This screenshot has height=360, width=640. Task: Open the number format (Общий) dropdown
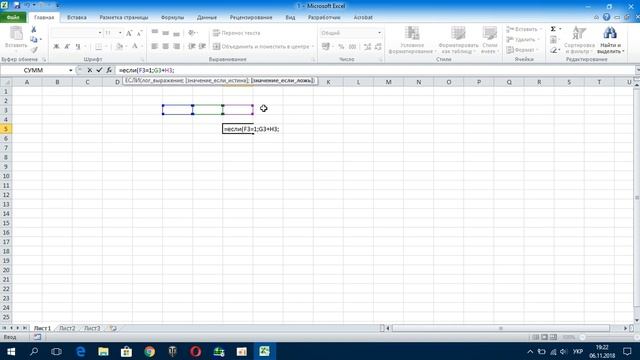379,33
